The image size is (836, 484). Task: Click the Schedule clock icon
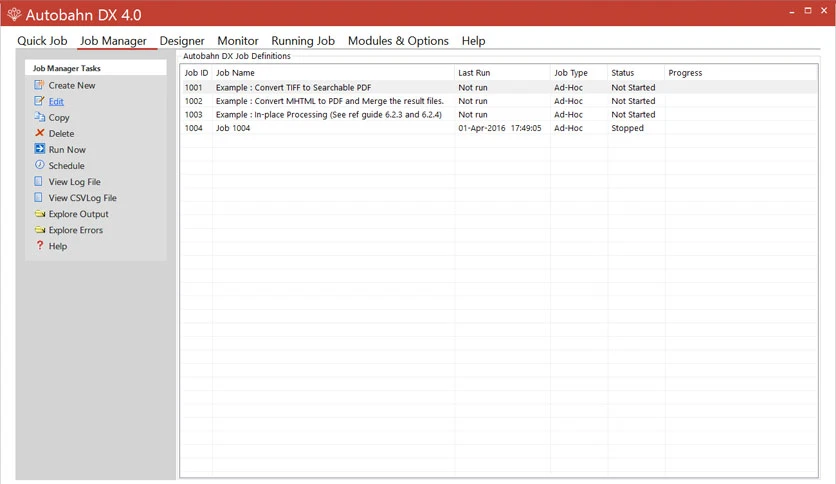click(39, 165)
